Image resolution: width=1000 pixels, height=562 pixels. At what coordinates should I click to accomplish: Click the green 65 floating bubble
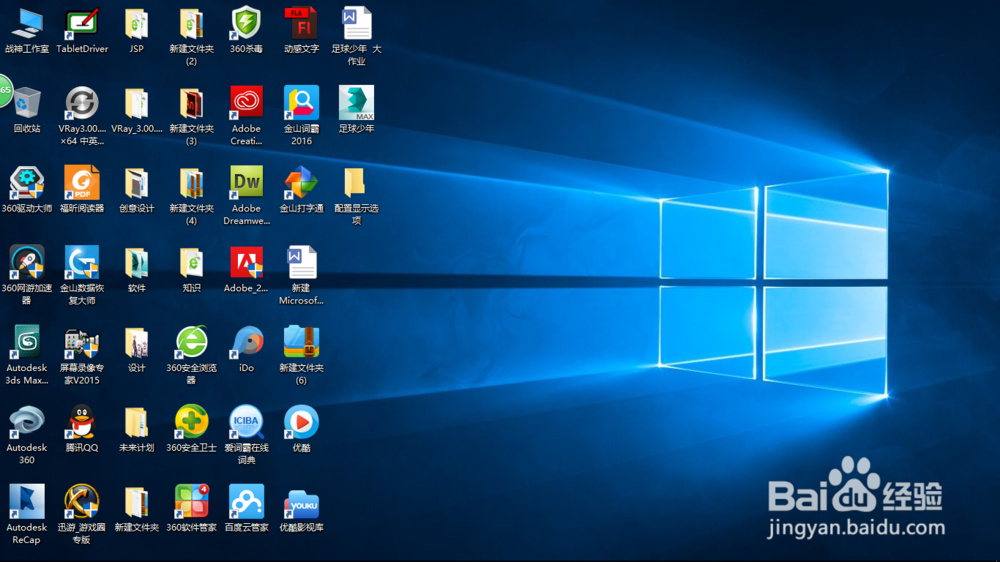click(x=5, y=91)
